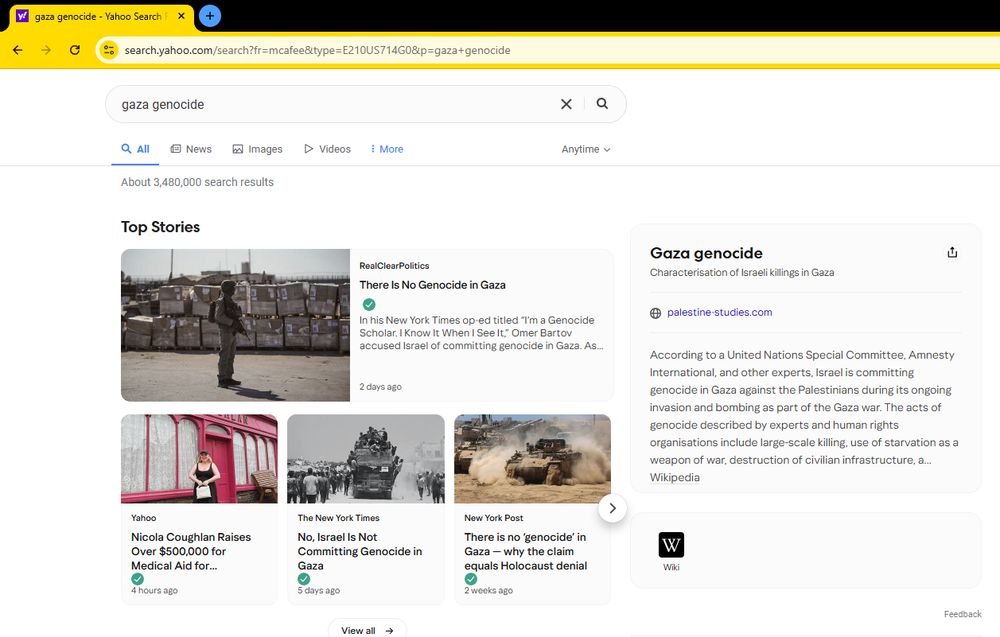Screen dimensions: 1000x637
Task: Click 'Characterisation of Israeli killings in Gaza' subtitle
Action: [x=742, y=272]
